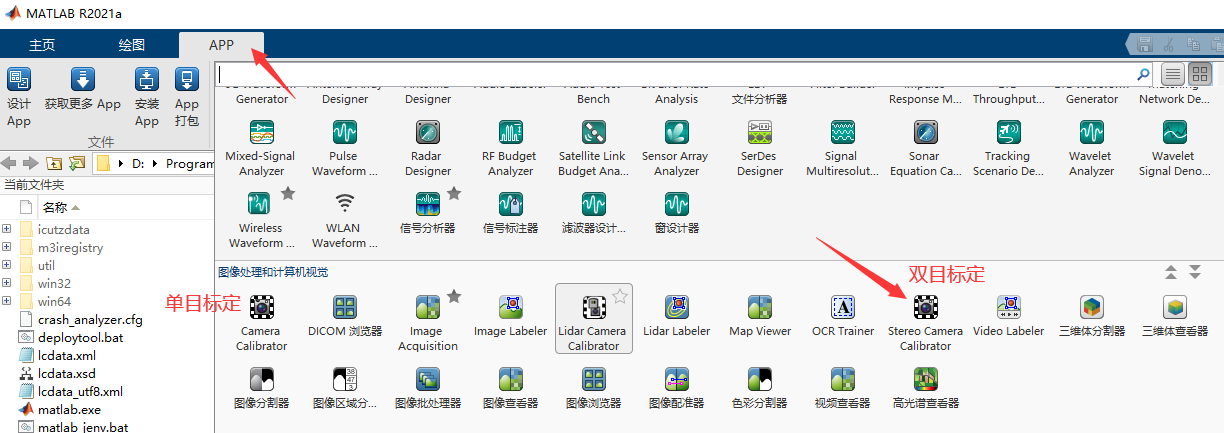Open the Map Viewer app
The height and width of the screenshot is (433, 1224).
click(760, 315)
